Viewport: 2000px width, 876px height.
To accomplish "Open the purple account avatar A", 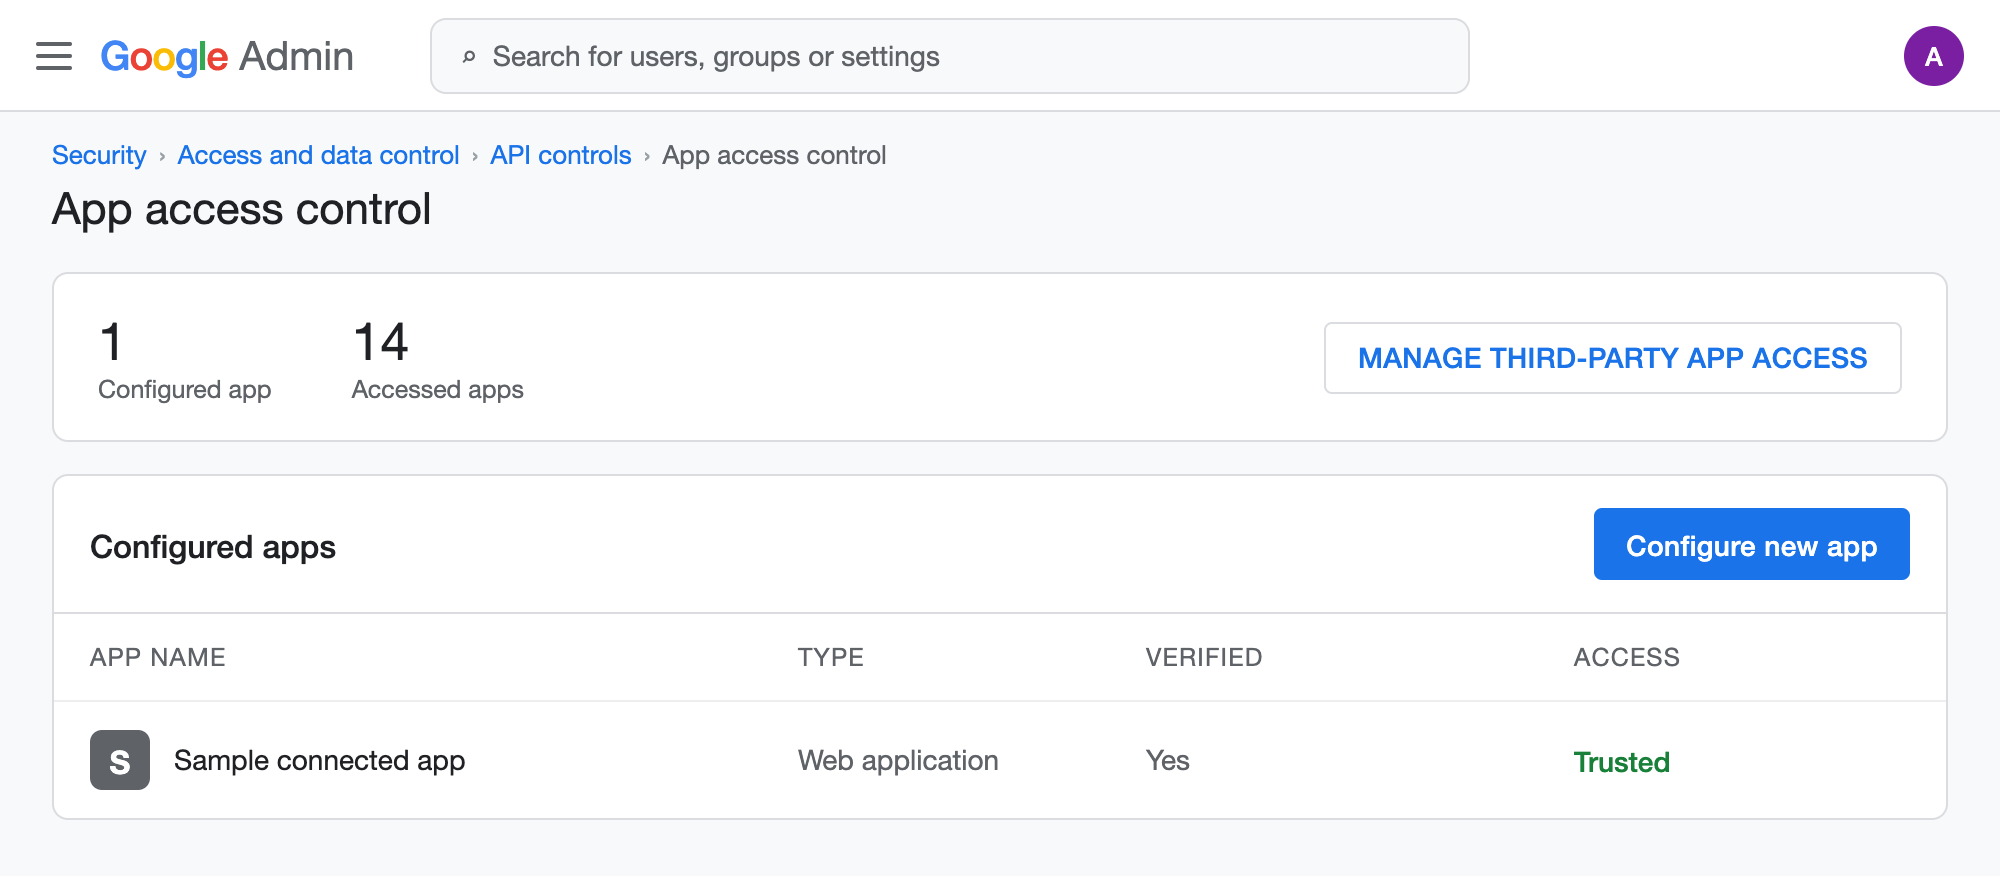I will tap(1933, 56).
